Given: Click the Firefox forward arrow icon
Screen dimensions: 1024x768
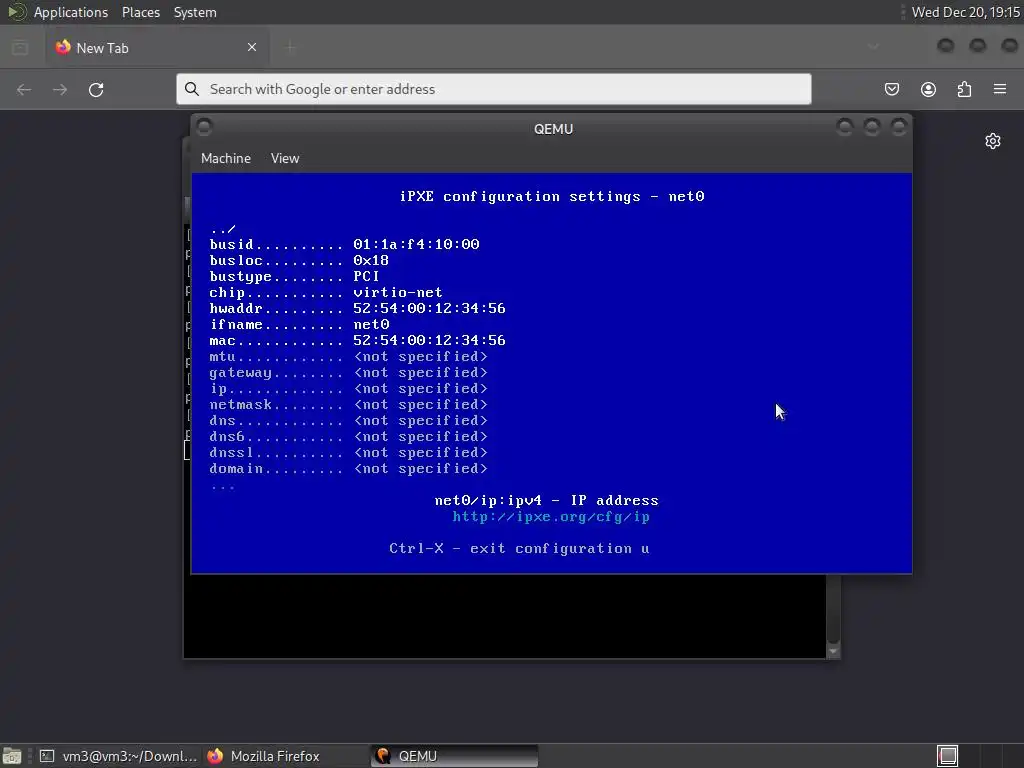Looking at the screenshot, I should pos(60,89).
